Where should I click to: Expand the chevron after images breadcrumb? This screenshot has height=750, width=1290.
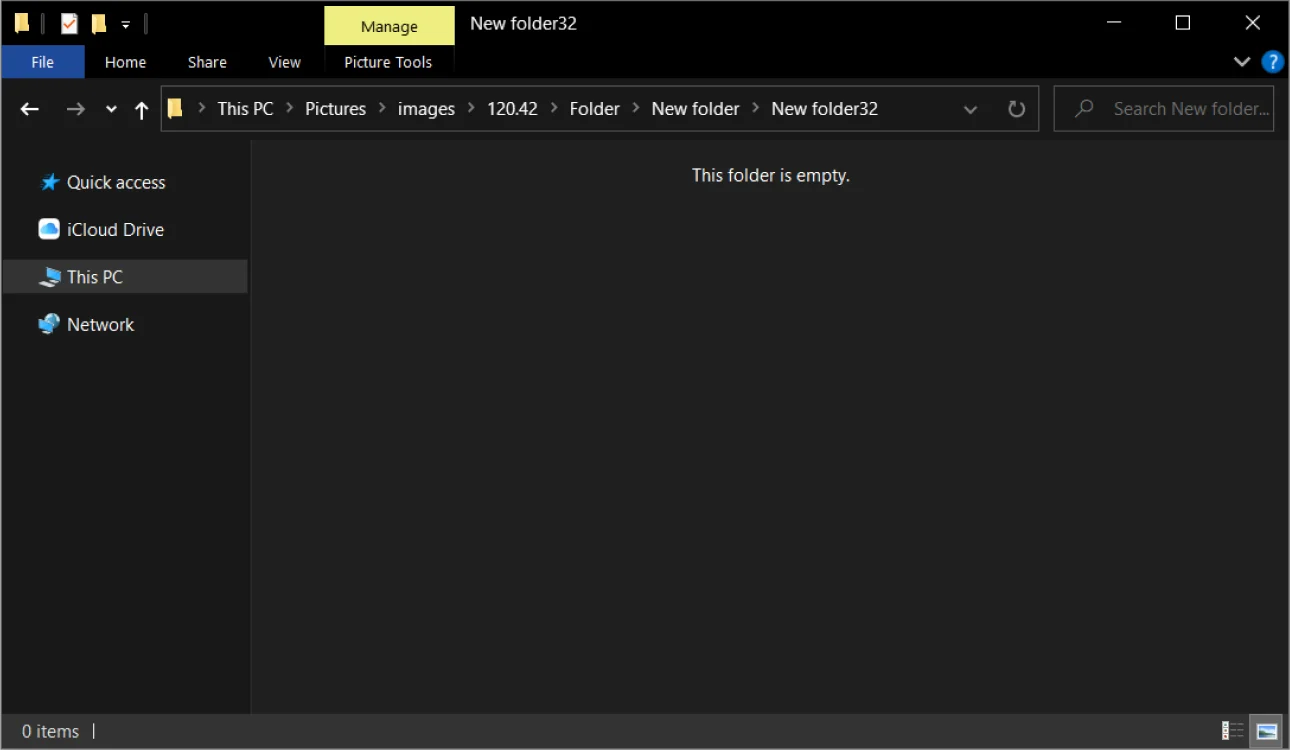click(471, 109)
